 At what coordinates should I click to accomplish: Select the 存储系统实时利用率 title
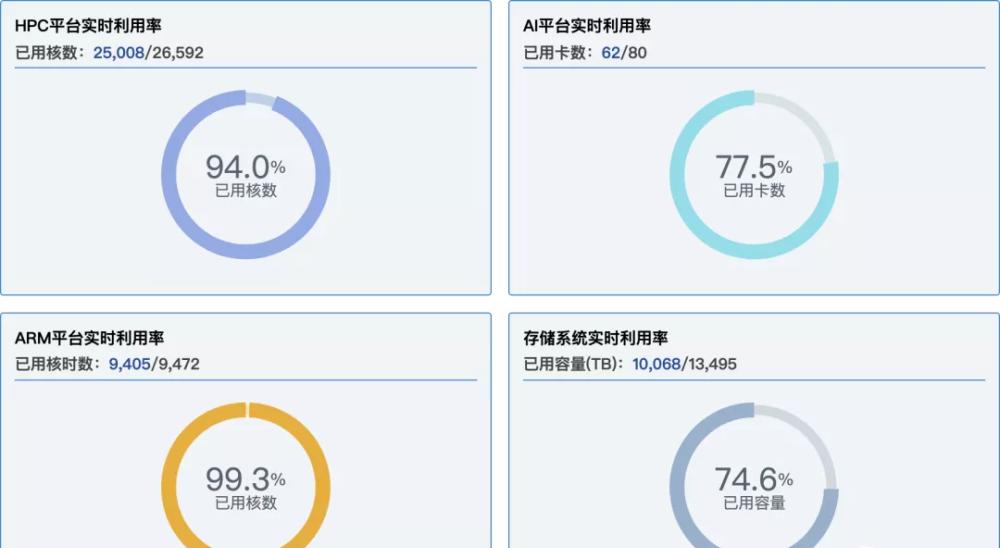click(x=595, y=337)
